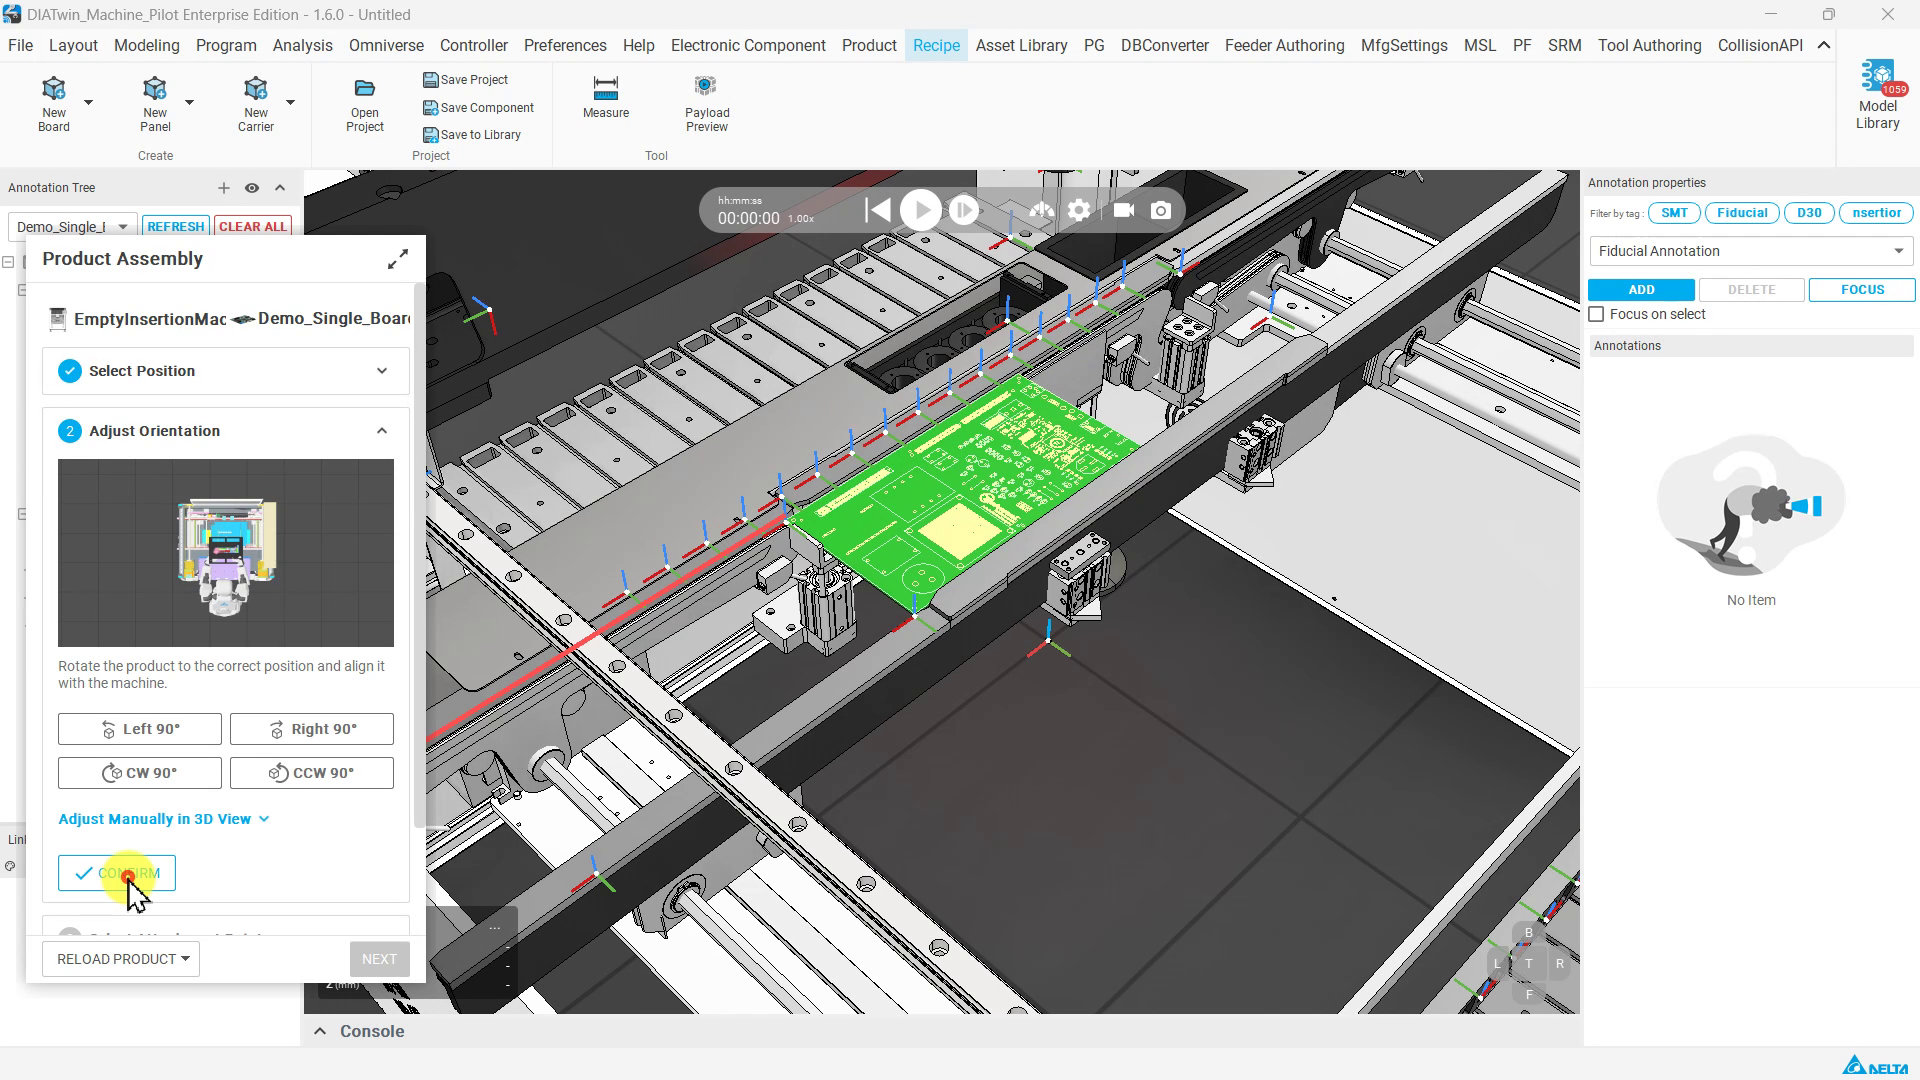Click the New Board icon
Viewport: 1920px width, 1080px height.
[54, 88]
